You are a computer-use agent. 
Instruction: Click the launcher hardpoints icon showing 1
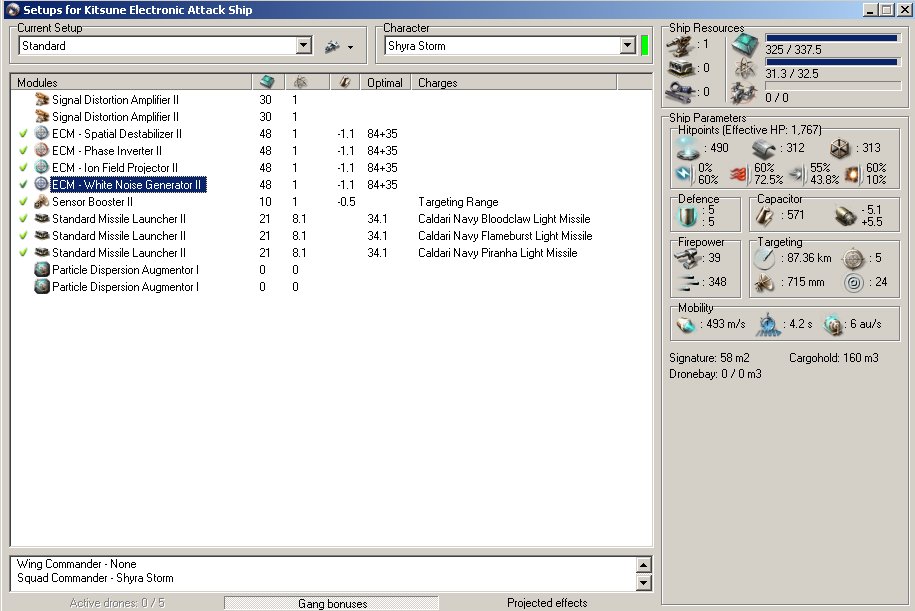click(x=680, y=44)
